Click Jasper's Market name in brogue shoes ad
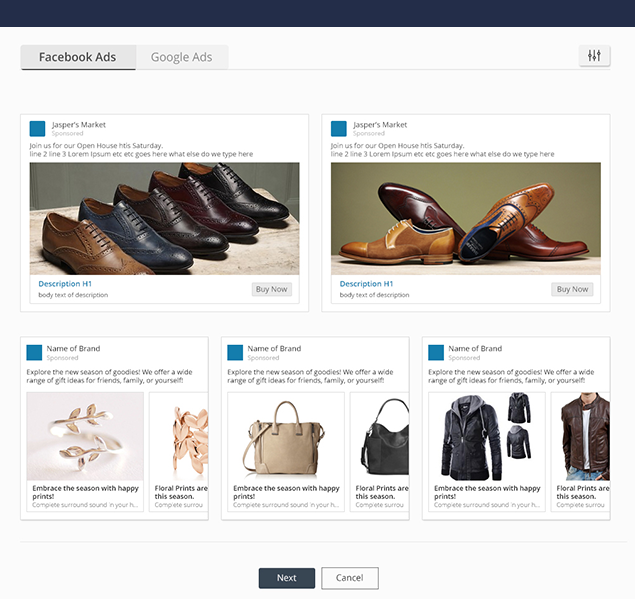Screen dimensions: 635x599 79,125
